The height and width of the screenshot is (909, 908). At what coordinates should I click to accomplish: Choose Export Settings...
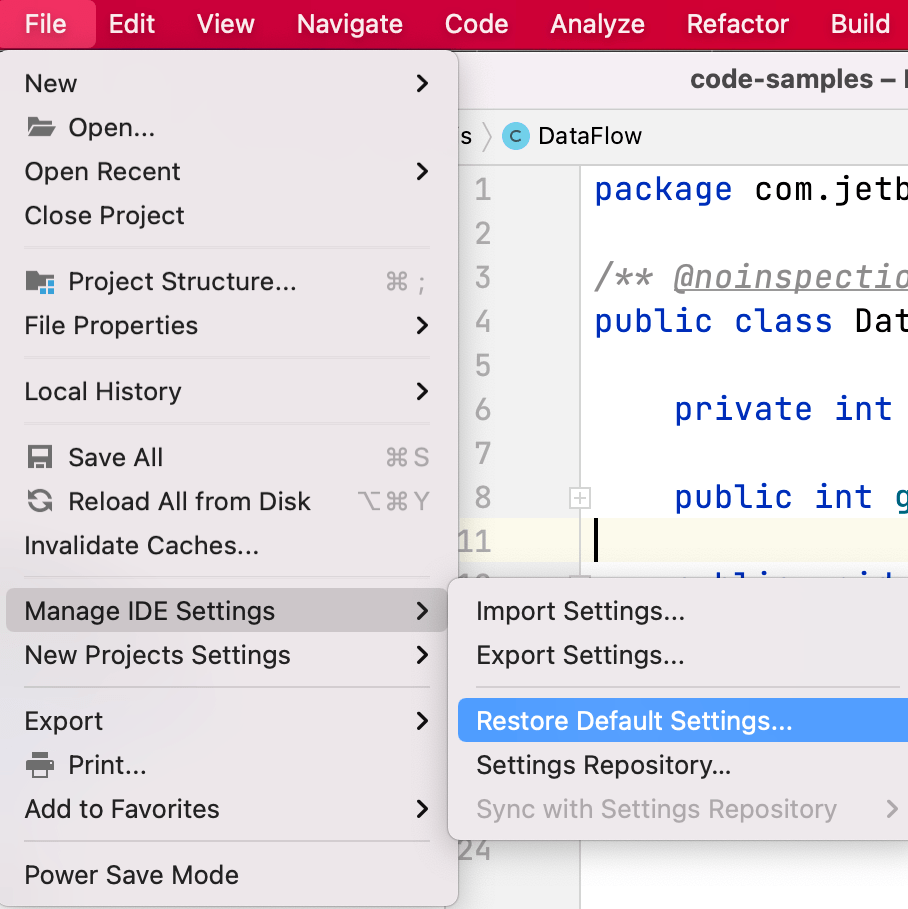[x=580, y=656]
